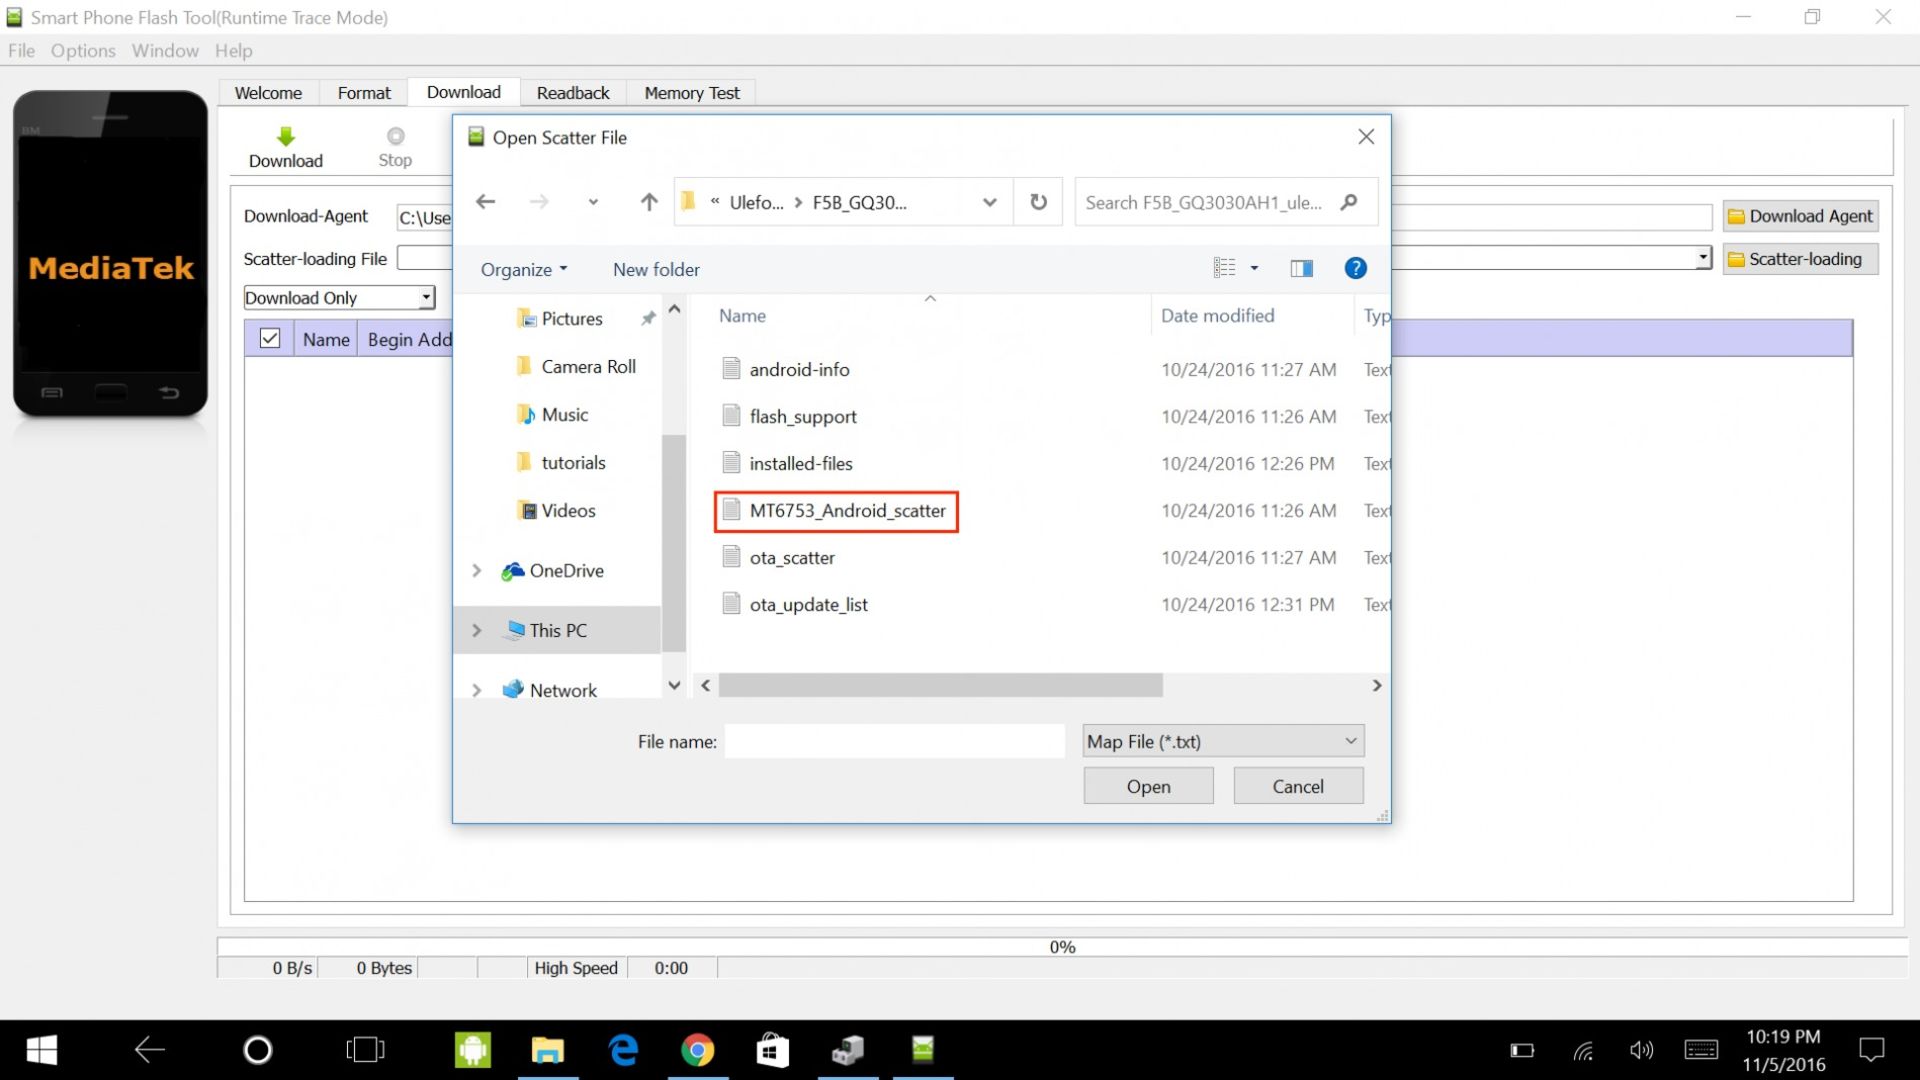Go back in Open Scatter File dialog
This screenshot has width=1920, height=1080.
coord(486,202)
